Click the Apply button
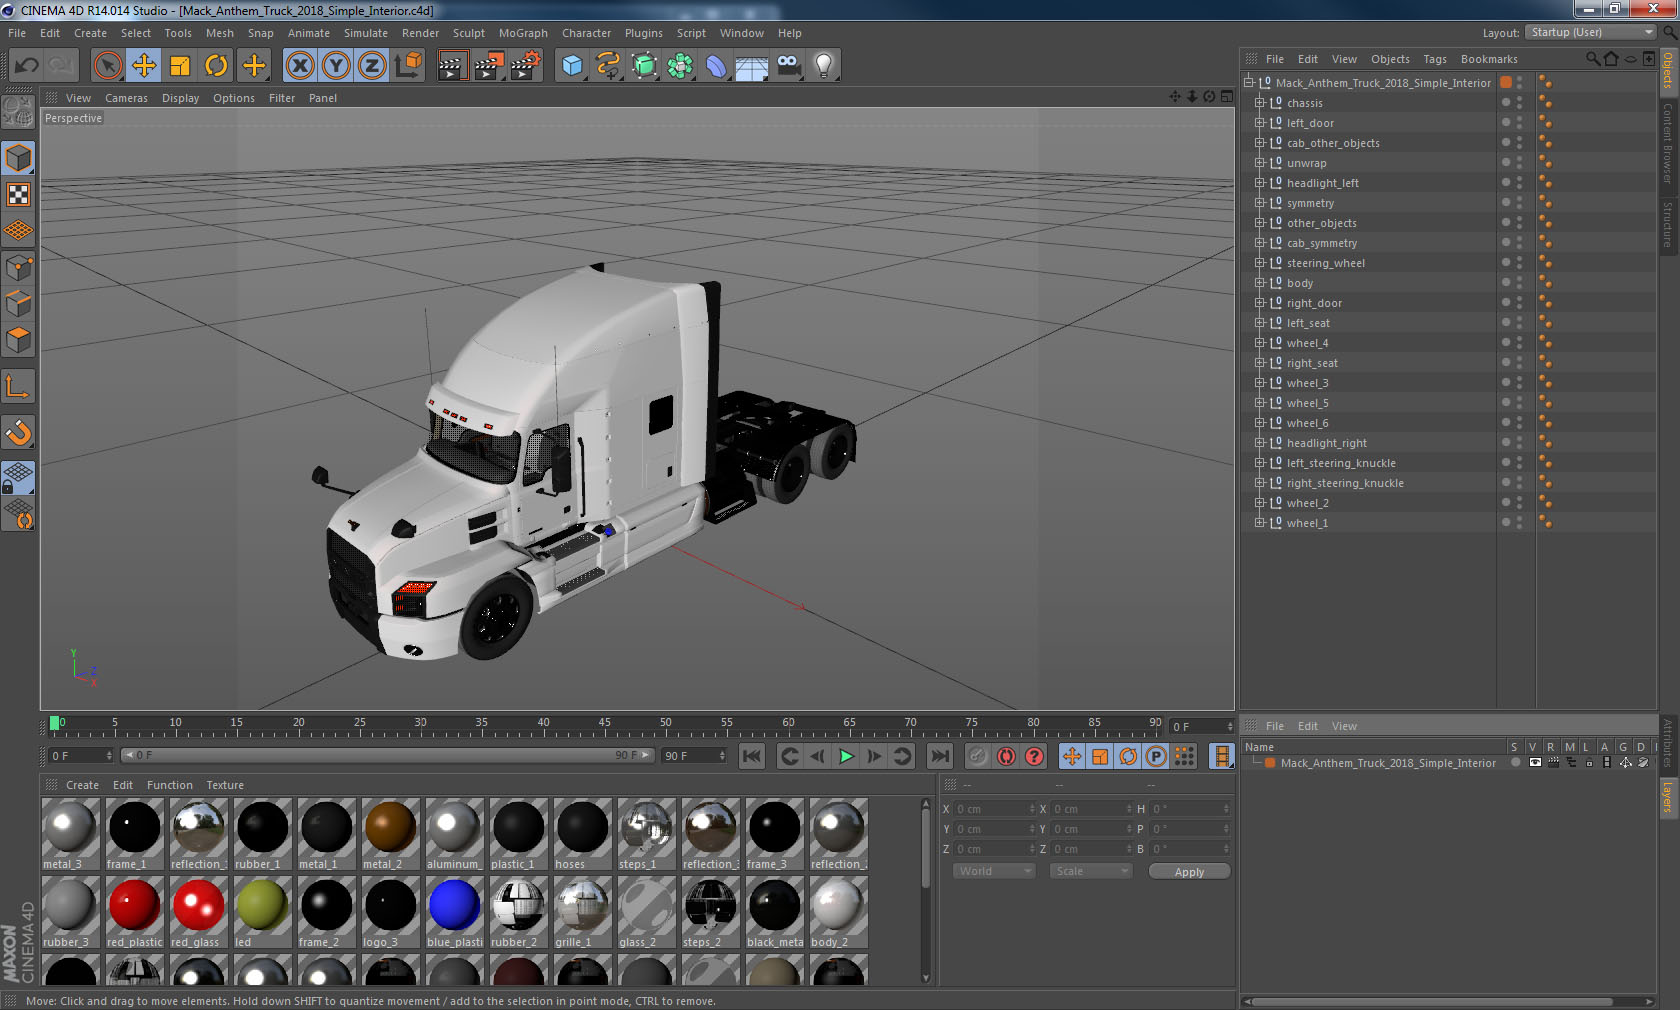The width and height of the screenshot is (1680, 1010). tap(1189, 872)
